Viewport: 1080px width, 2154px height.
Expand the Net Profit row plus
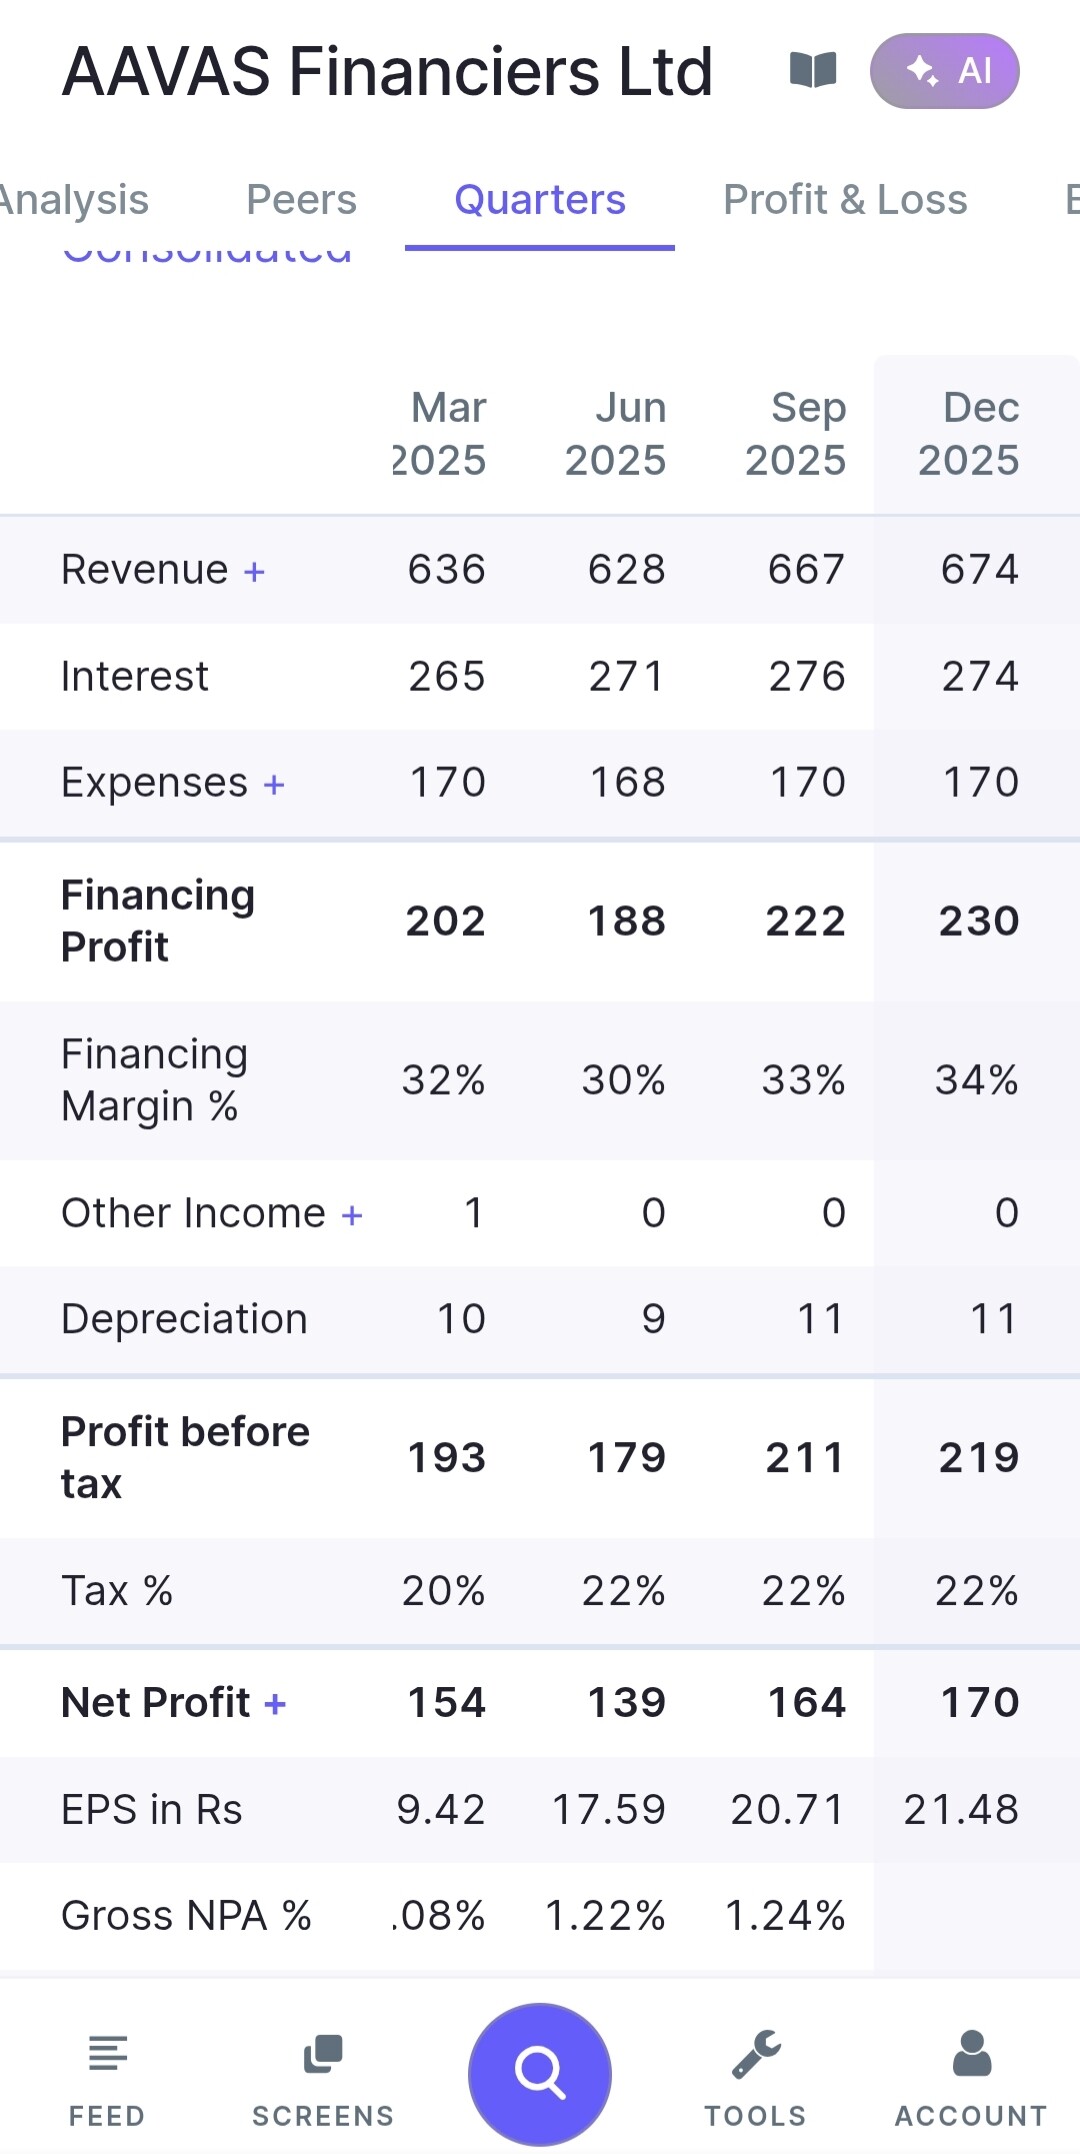(275, 1704)
